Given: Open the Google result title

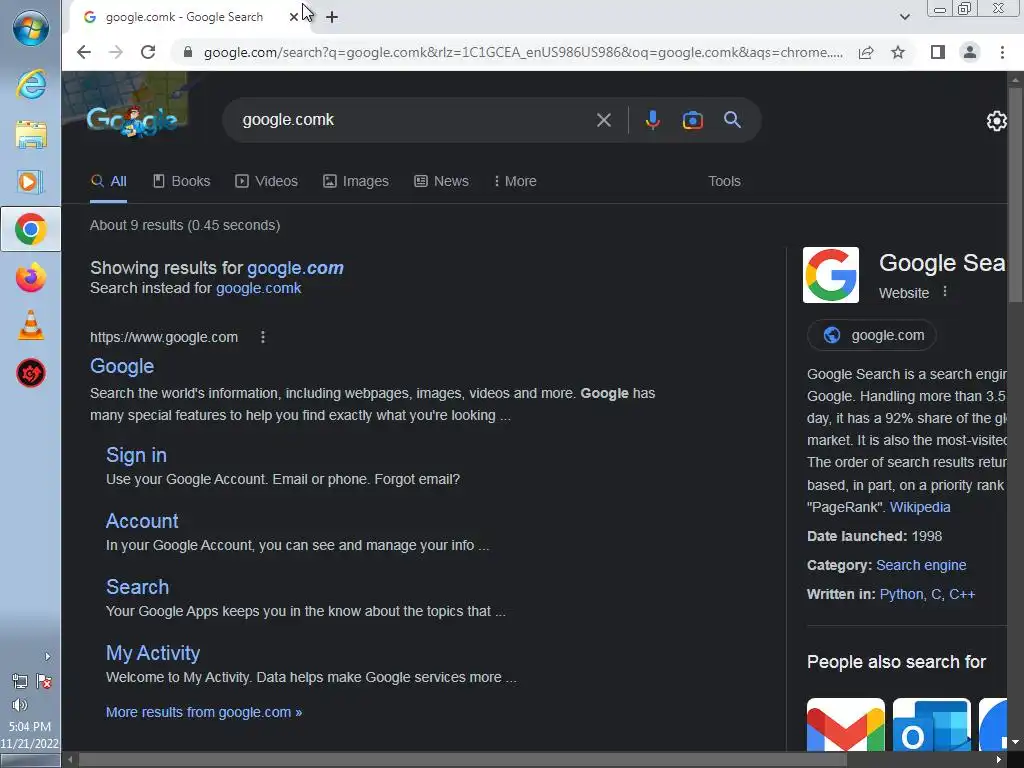Looking at the screenshot, I should 122,366.
